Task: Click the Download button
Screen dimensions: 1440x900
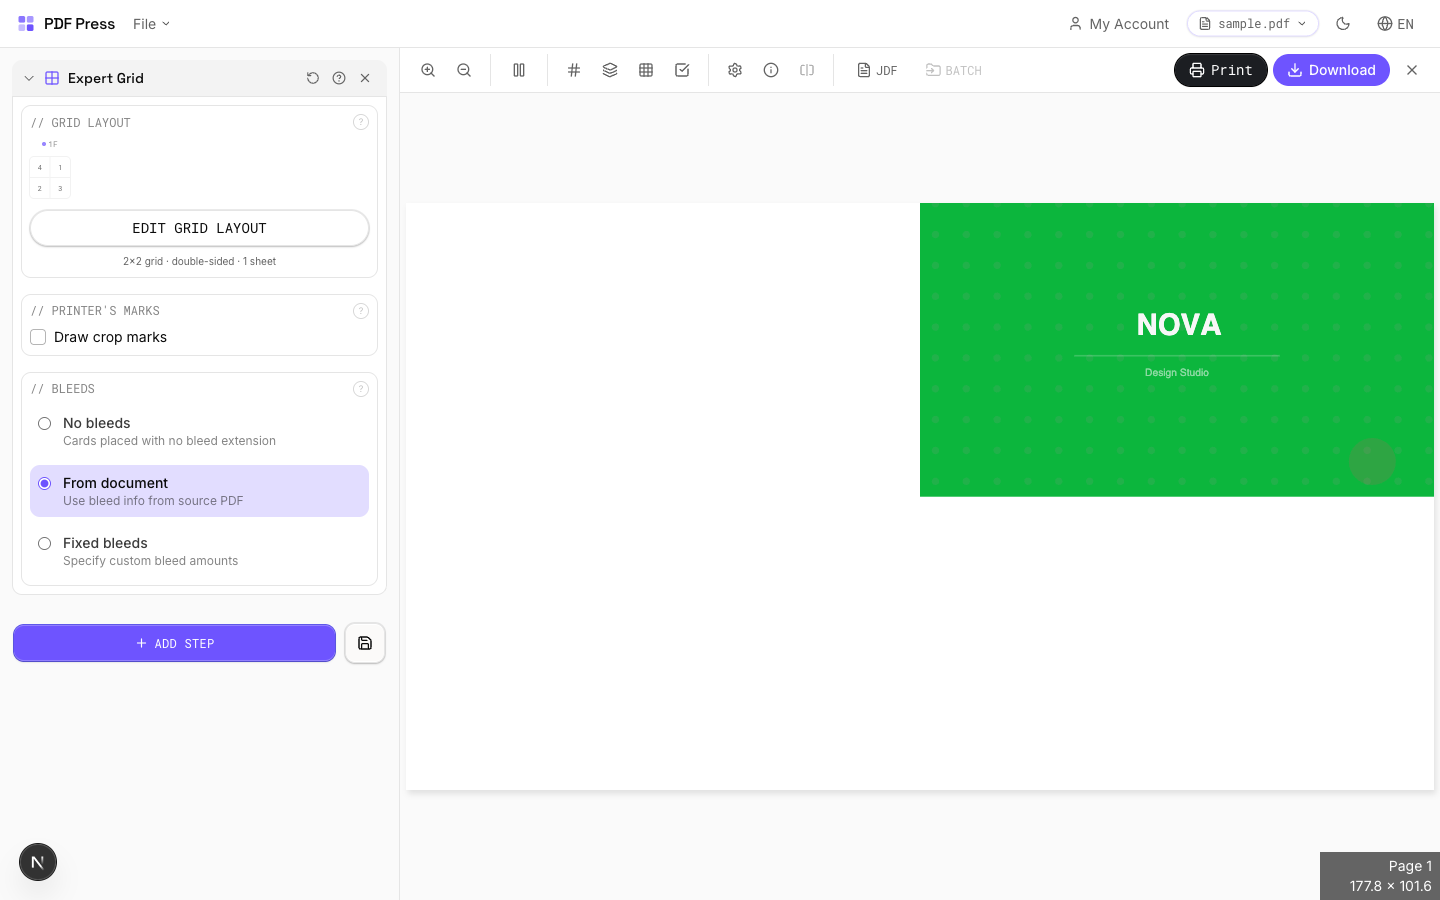Action: [x=1331, y=70]
